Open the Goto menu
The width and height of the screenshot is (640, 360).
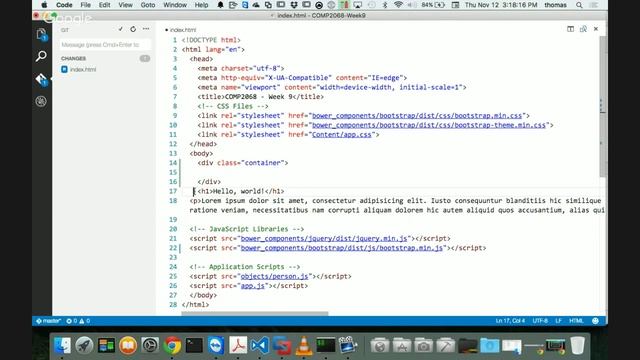[148, 5]
